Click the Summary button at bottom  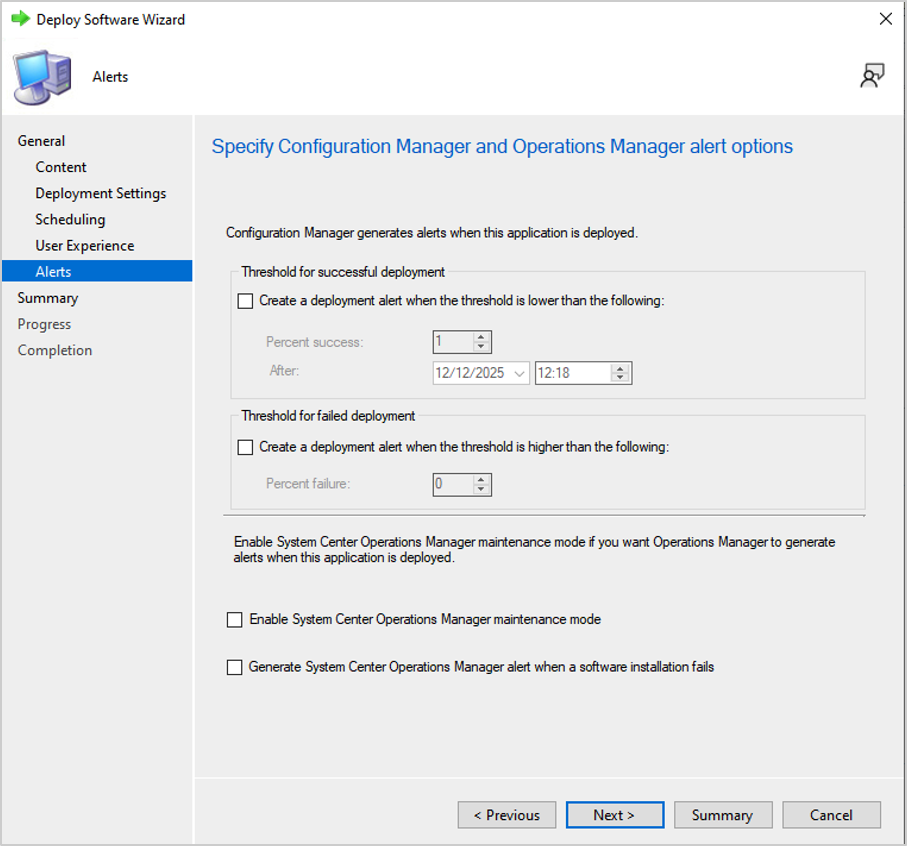723,815
